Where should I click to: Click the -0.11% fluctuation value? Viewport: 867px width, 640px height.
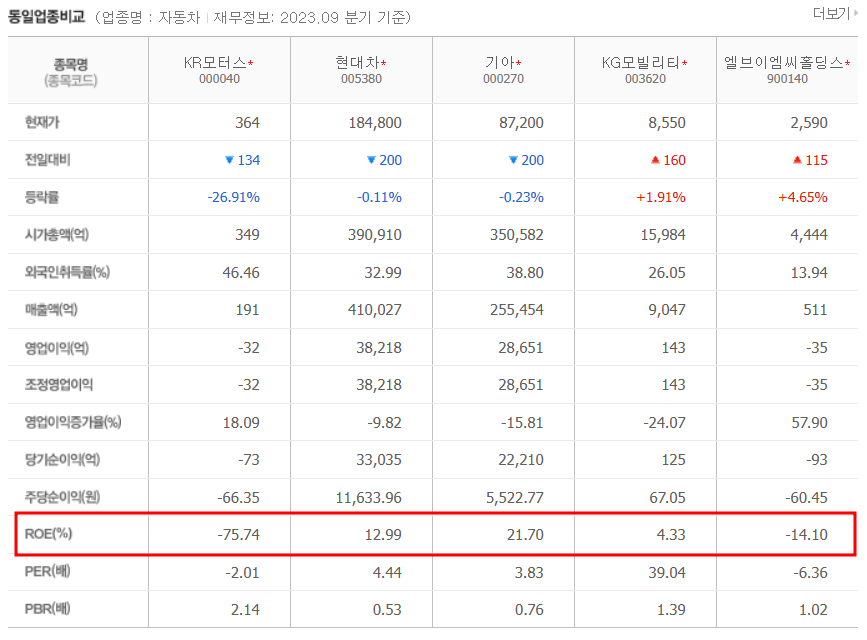point(379,197)
